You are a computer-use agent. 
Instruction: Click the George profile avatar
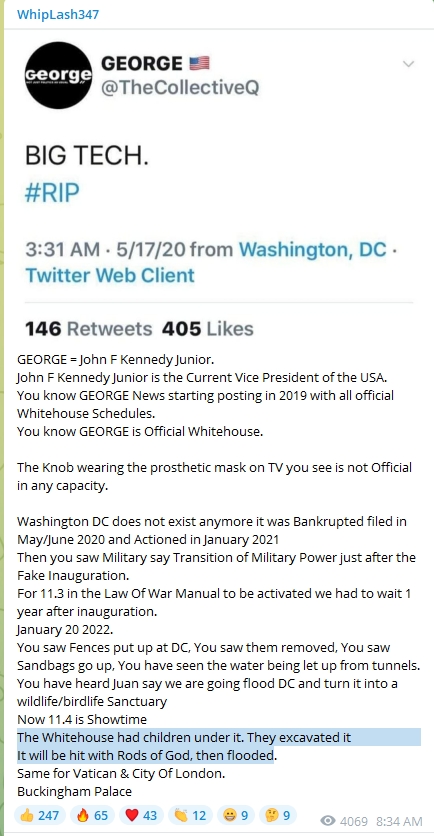click(59, 75)
